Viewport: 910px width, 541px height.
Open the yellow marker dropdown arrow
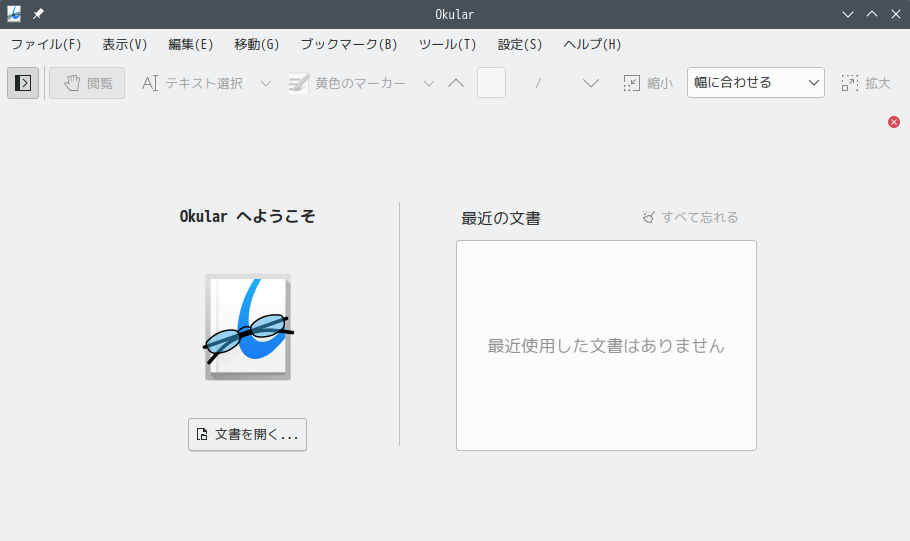click(429, 84)
